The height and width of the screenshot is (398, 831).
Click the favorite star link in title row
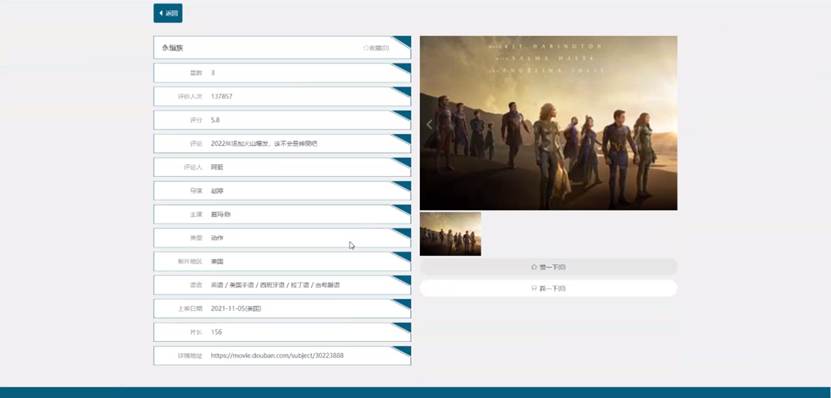[376, 48]
